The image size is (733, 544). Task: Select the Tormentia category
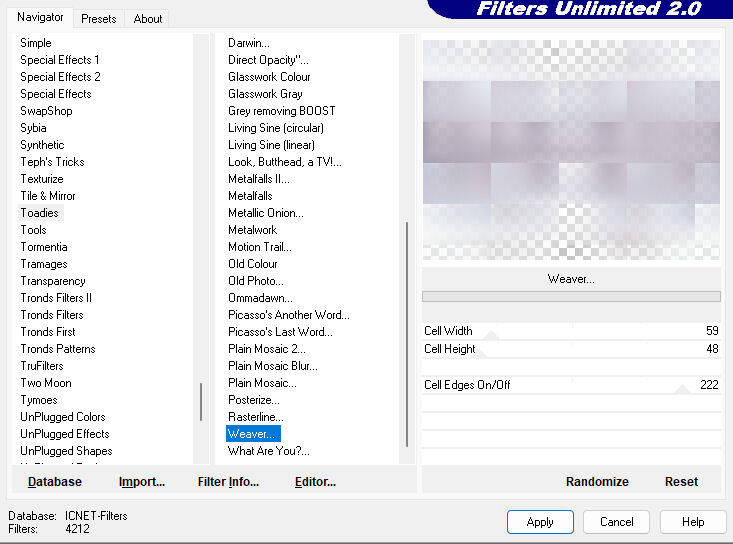[x=43, y=247]
